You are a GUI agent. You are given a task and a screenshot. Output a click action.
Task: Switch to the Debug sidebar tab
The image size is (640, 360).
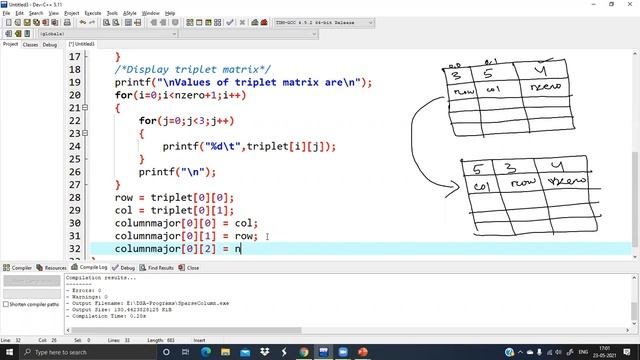(x=50, y=44)
